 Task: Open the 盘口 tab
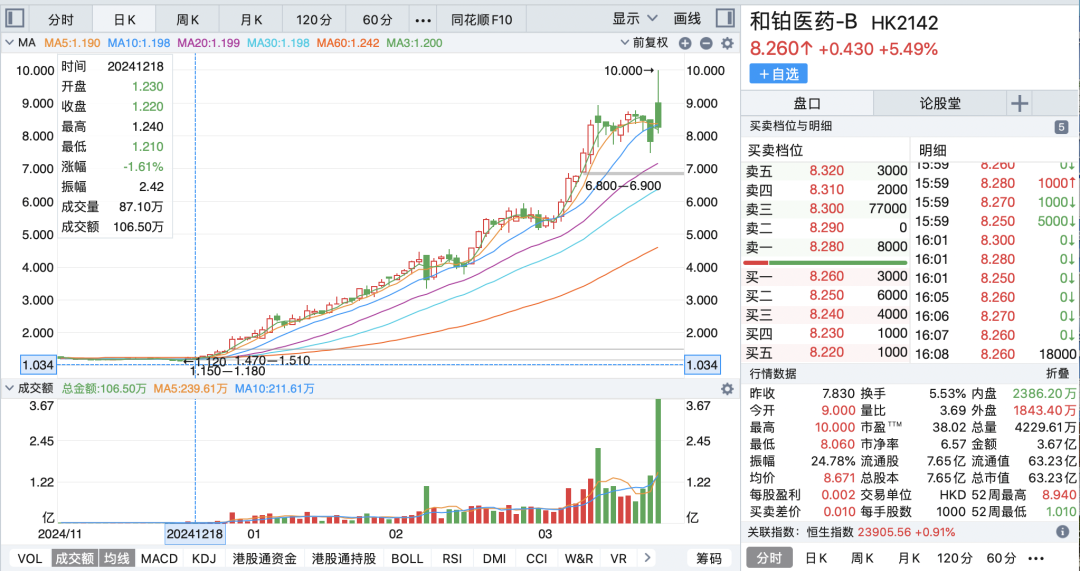(807, 103)
